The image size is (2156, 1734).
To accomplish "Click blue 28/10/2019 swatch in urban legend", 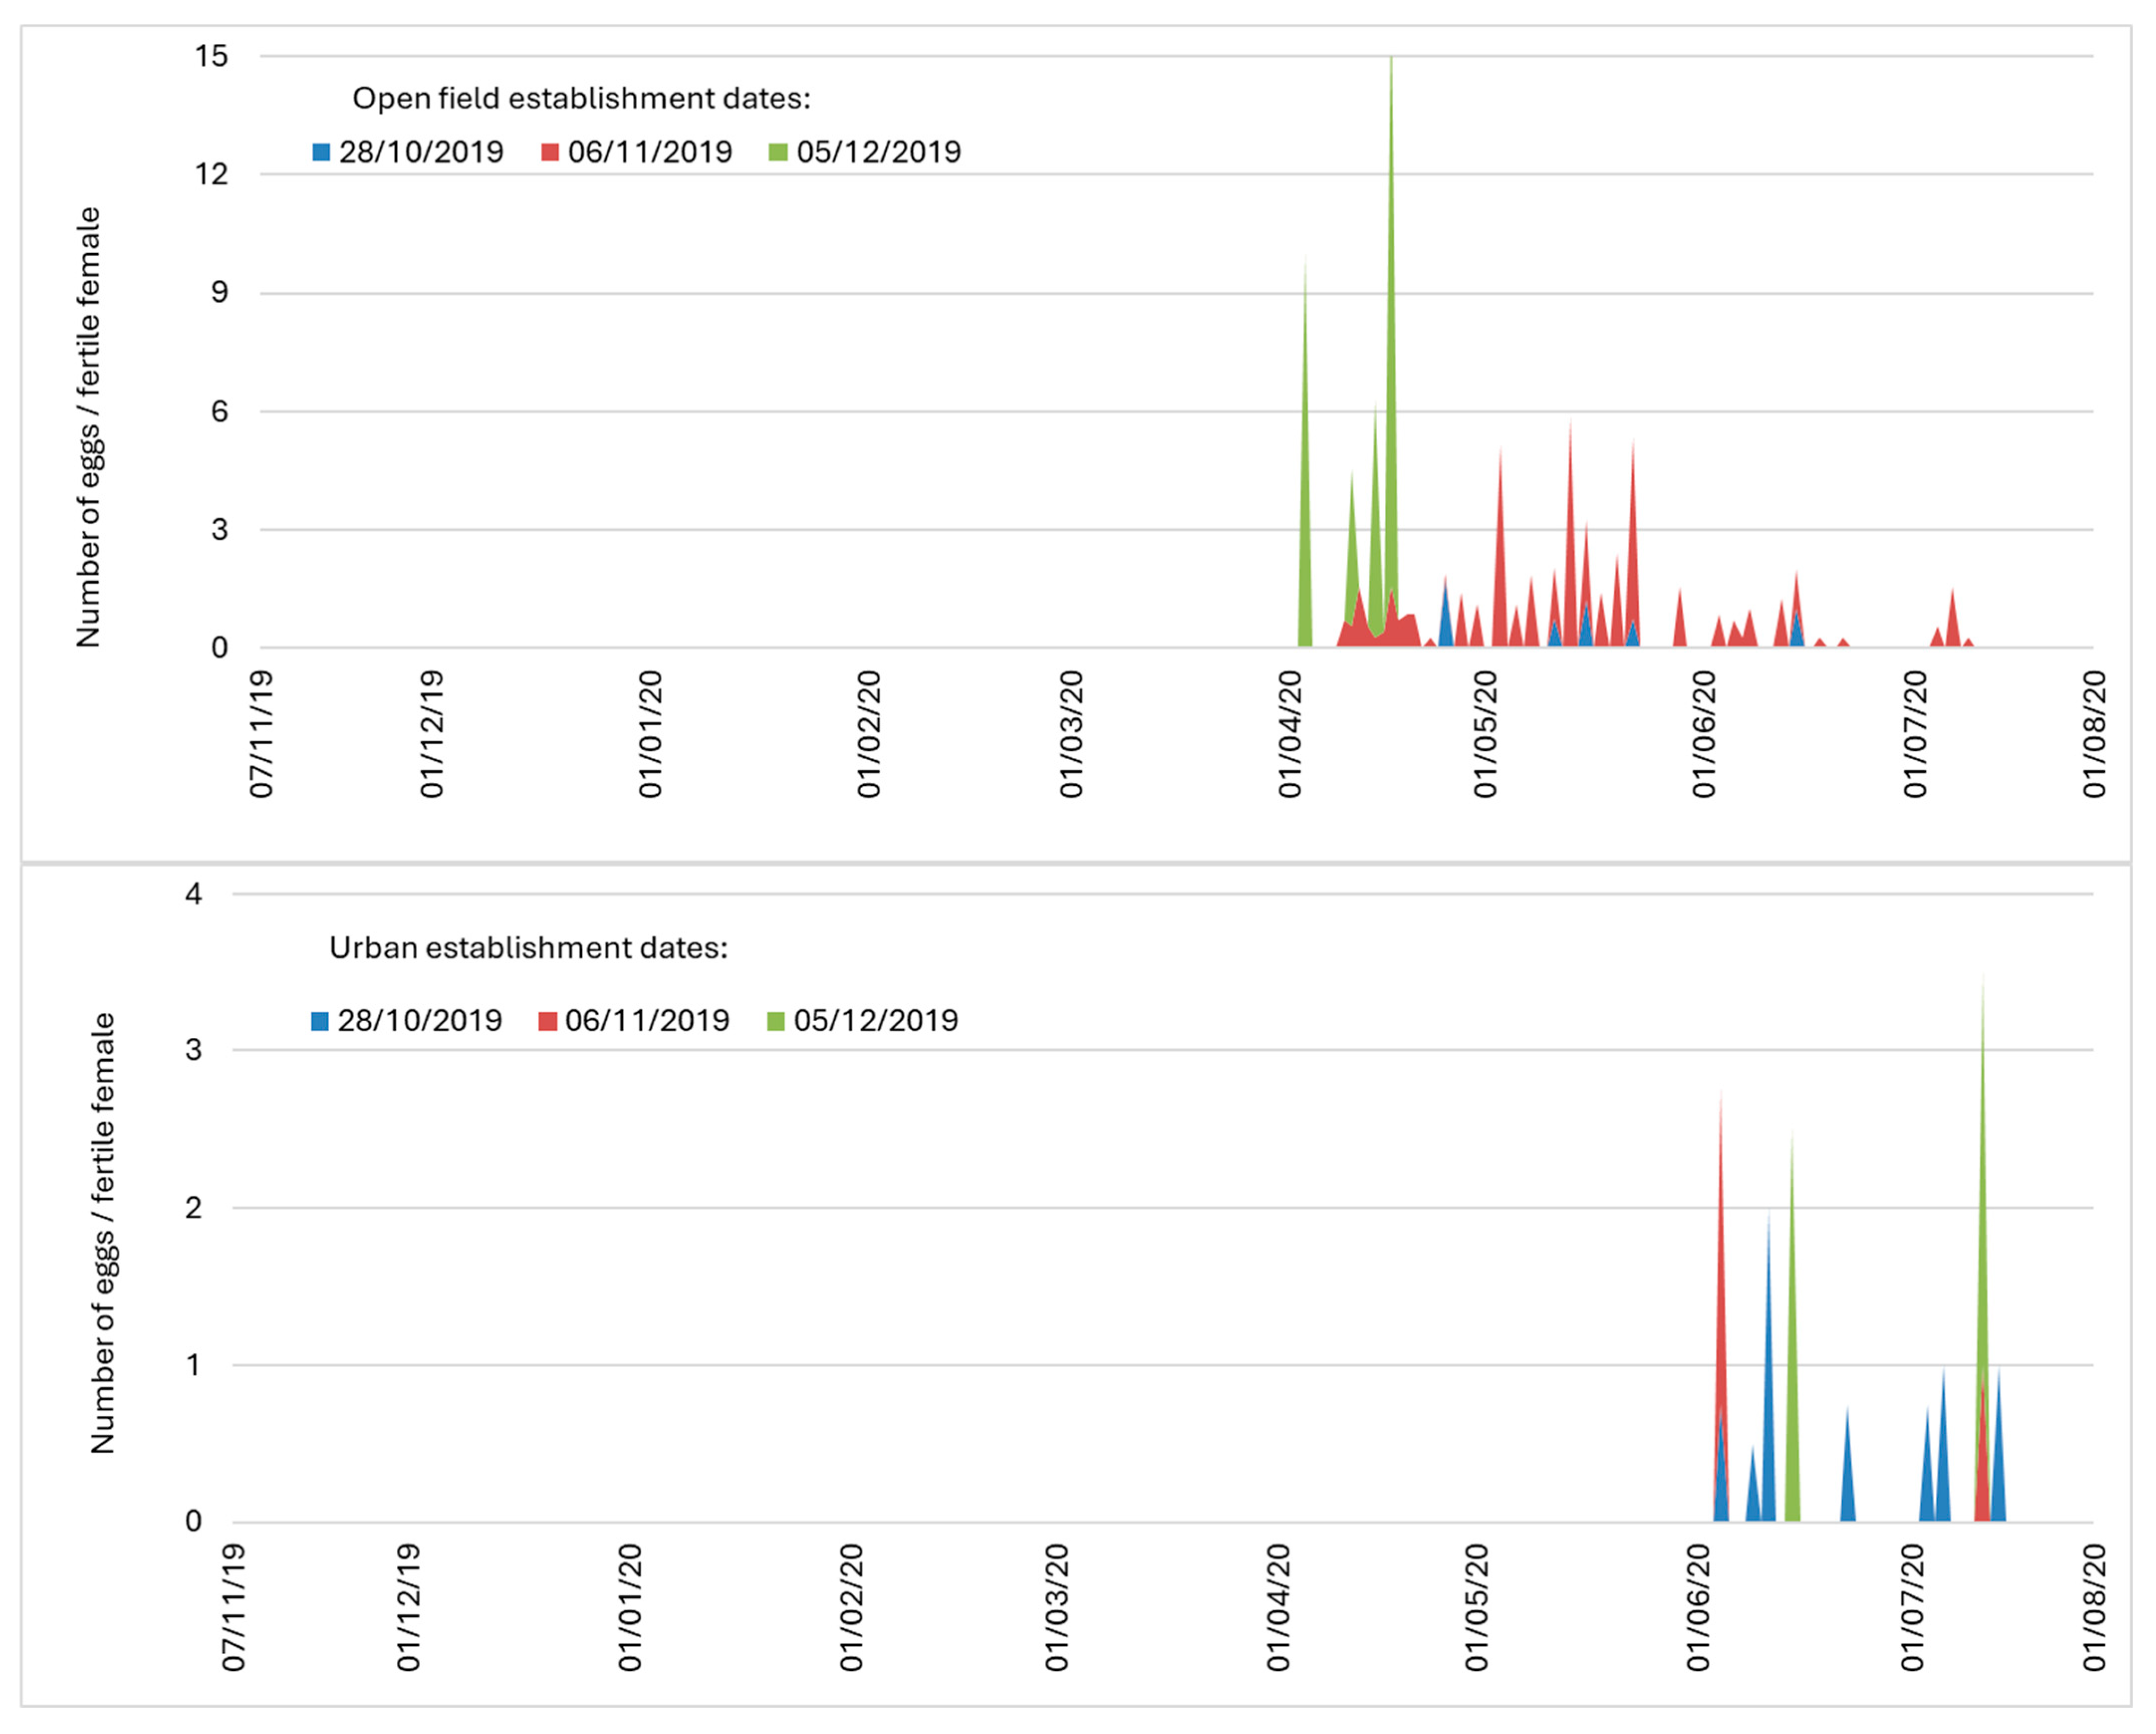I will [320, 1021].
